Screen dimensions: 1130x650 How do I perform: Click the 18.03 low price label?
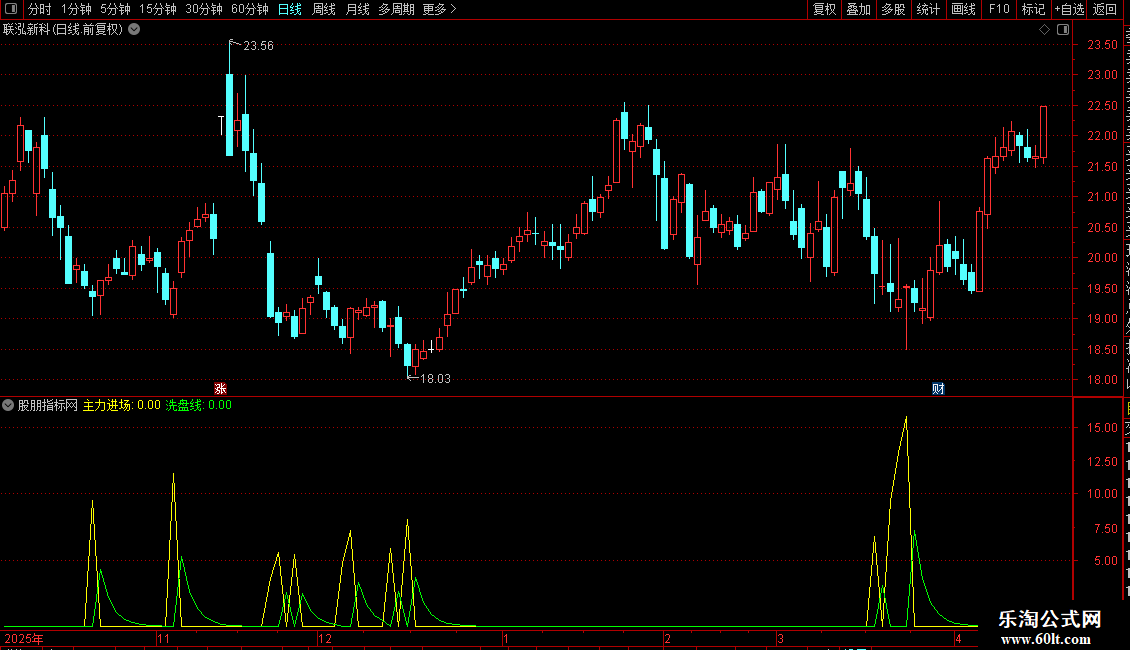[435, 378]
